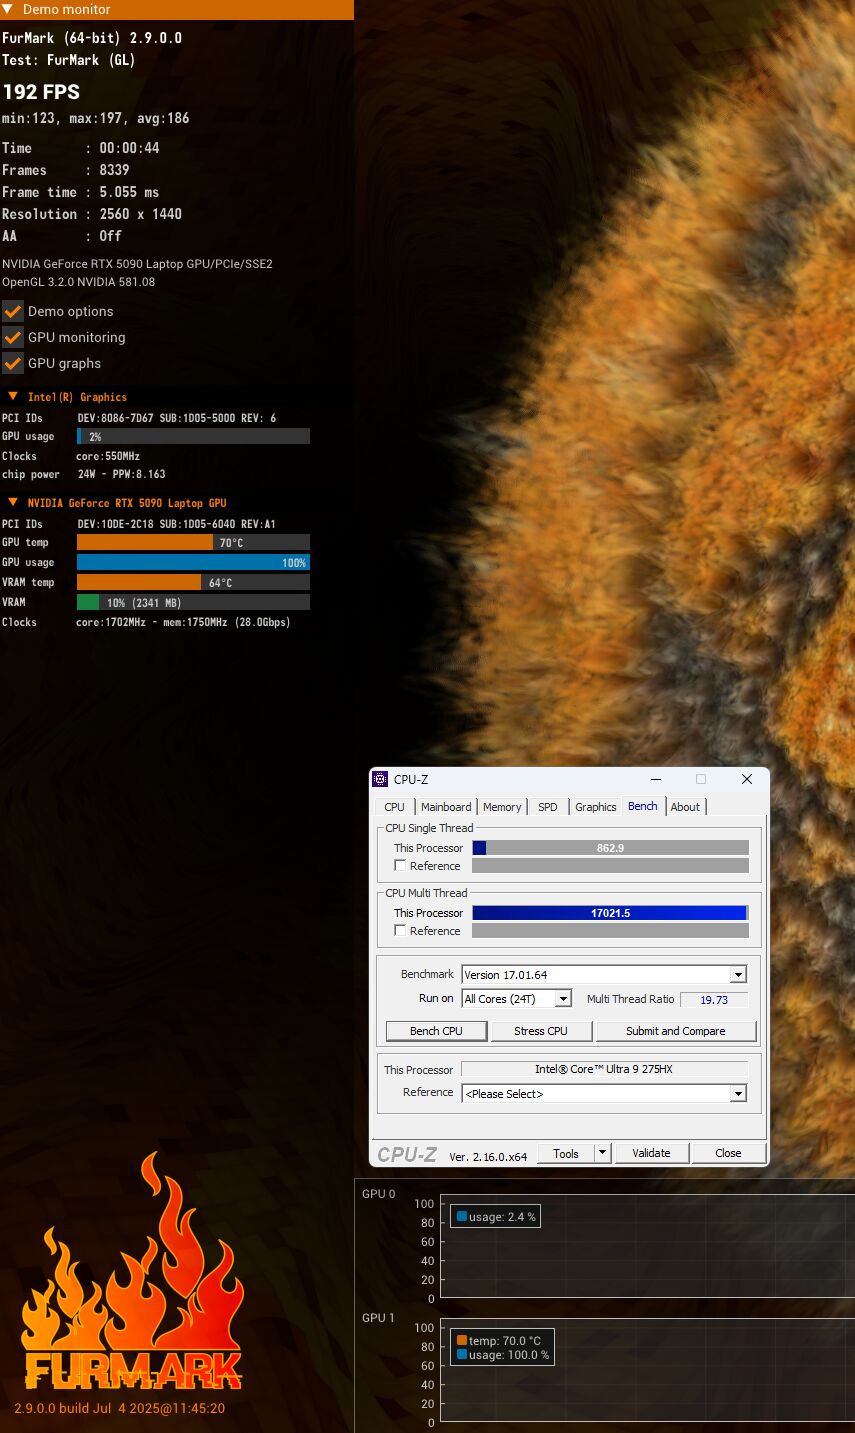Click the GPU 0 usage 2.4 % legend
Viewport: 855px width, 1433px height.
coord(496,1217)
